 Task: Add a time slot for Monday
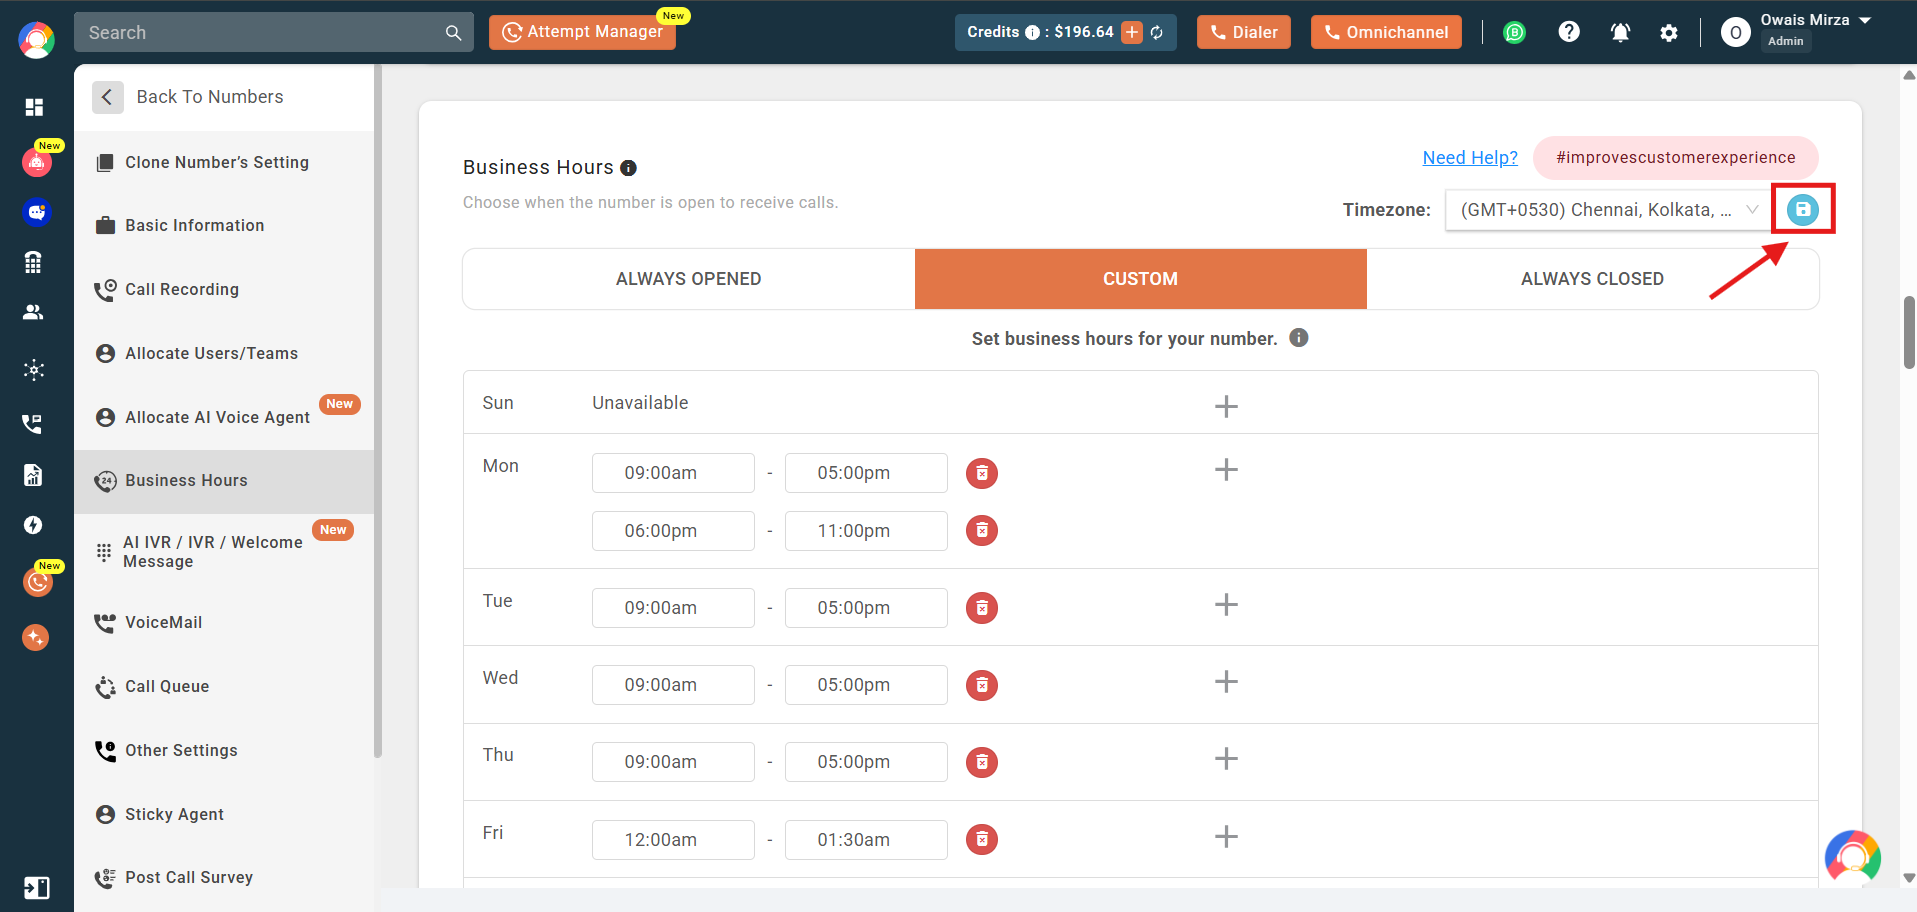1226,470
